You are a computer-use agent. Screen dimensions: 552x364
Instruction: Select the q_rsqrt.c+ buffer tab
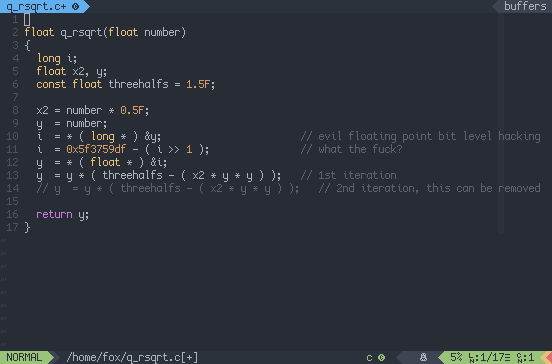[x=44, y=6]
